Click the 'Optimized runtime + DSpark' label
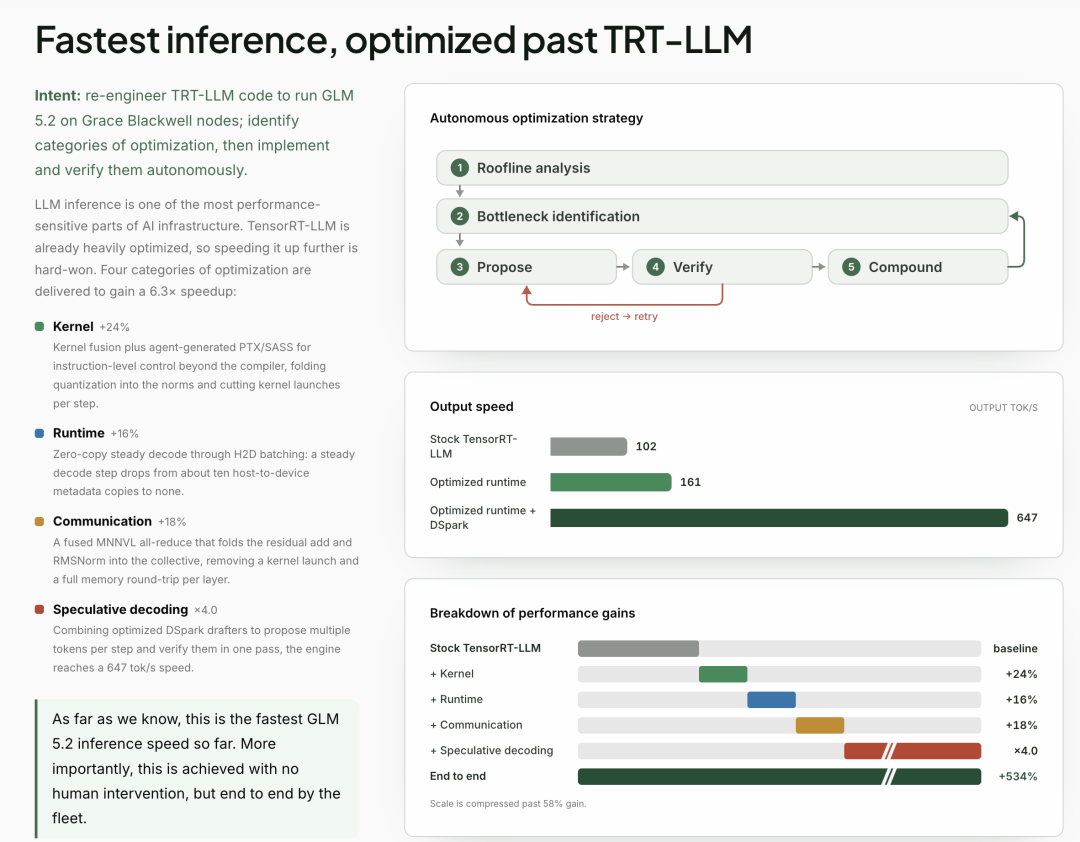 (483, 517)
